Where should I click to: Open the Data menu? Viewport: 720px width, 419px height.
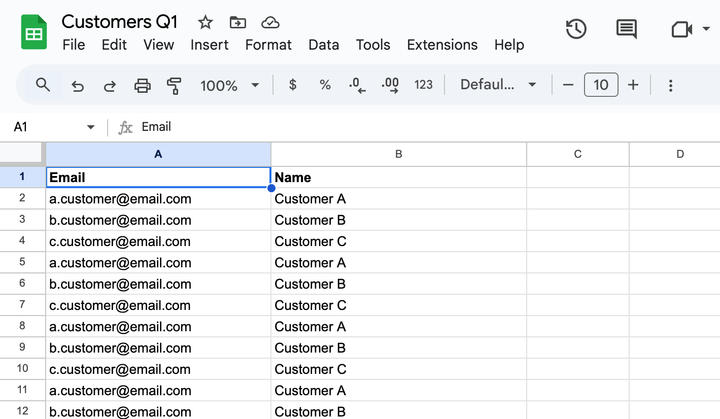(x=323, y=45)
